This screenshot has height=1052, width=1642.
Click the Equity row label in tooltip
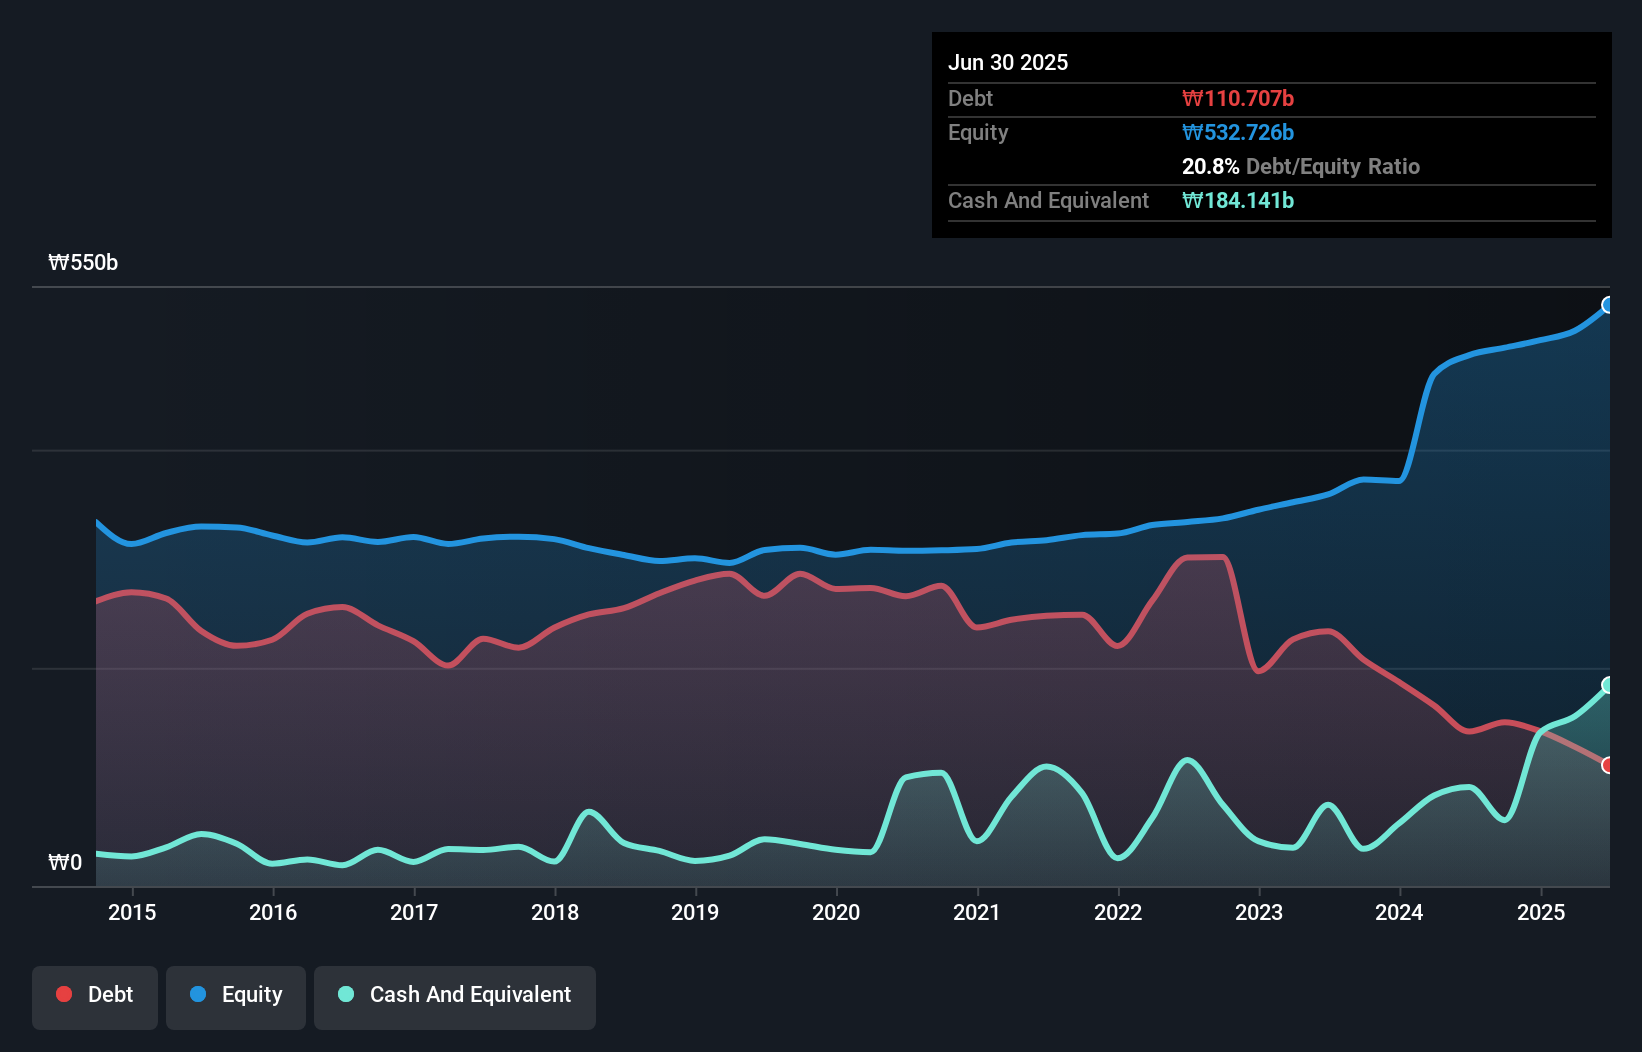[978, 133]
